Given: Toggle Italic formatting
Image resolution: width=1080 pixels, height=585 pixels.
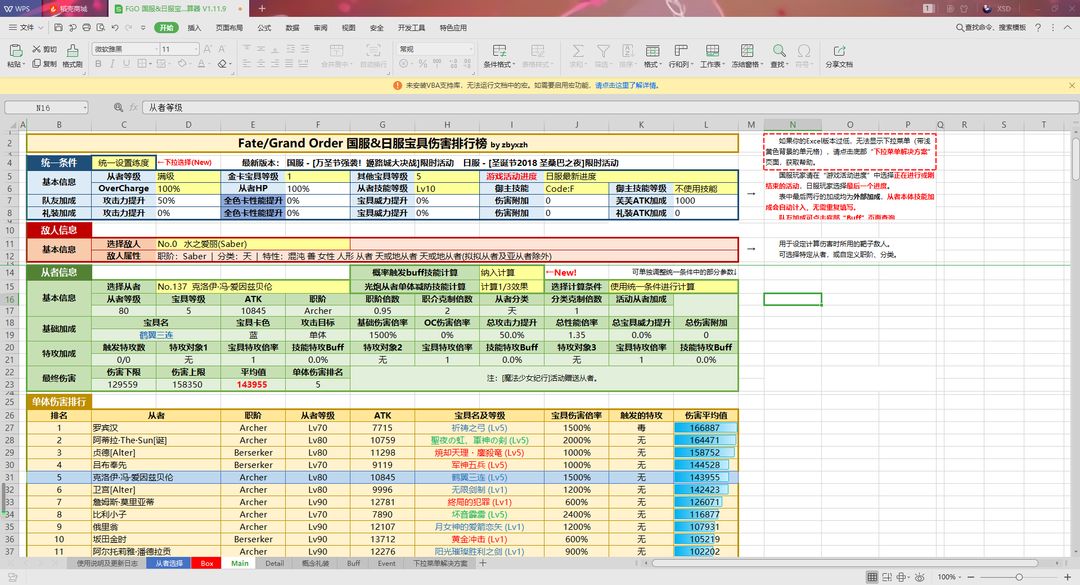Looking at the screenshot, I should 113,63.
